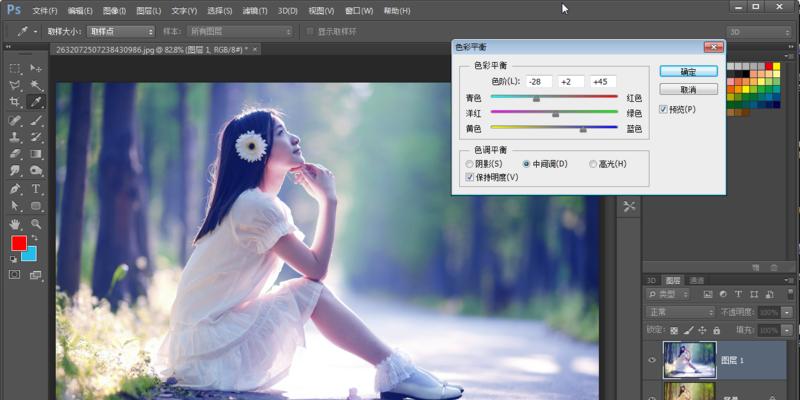The image size is (800, 400).
Task: Toggle 显示取样环 checkbox in options bar
Action: point(310,32)
